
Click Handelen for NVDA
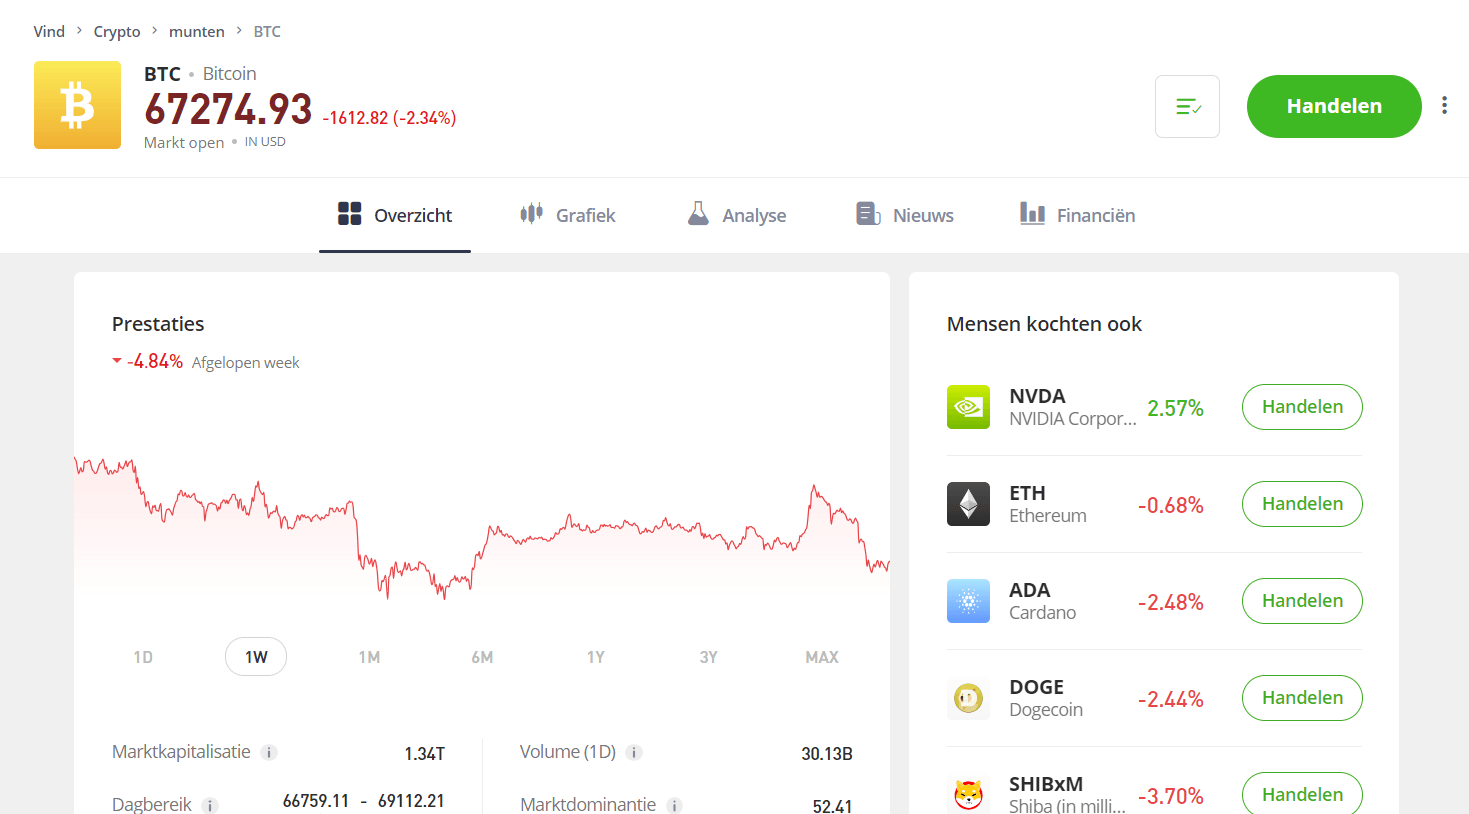(1302, 407)
